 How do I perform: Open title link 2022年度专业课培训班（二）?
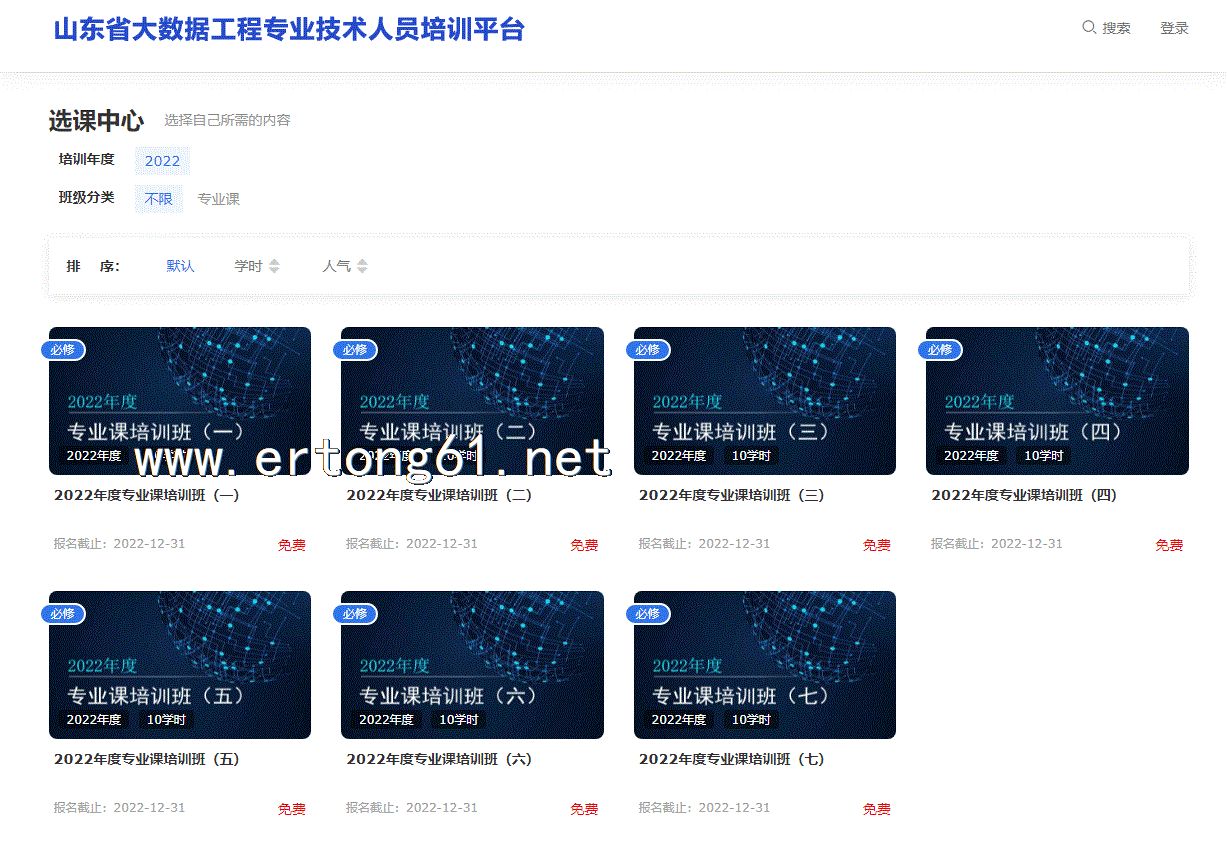(x=439, y=495)
